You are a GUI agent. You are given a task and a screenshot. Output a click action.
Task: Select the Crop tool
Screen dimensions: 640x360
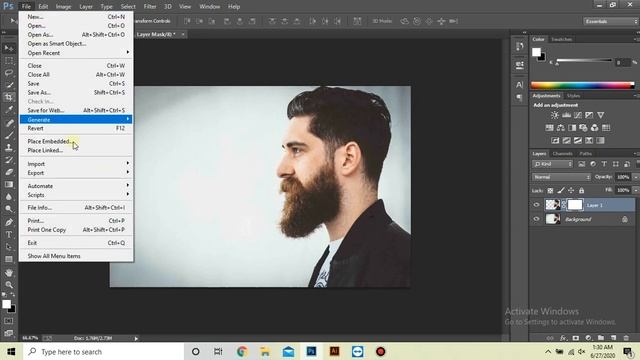(9, 97)
